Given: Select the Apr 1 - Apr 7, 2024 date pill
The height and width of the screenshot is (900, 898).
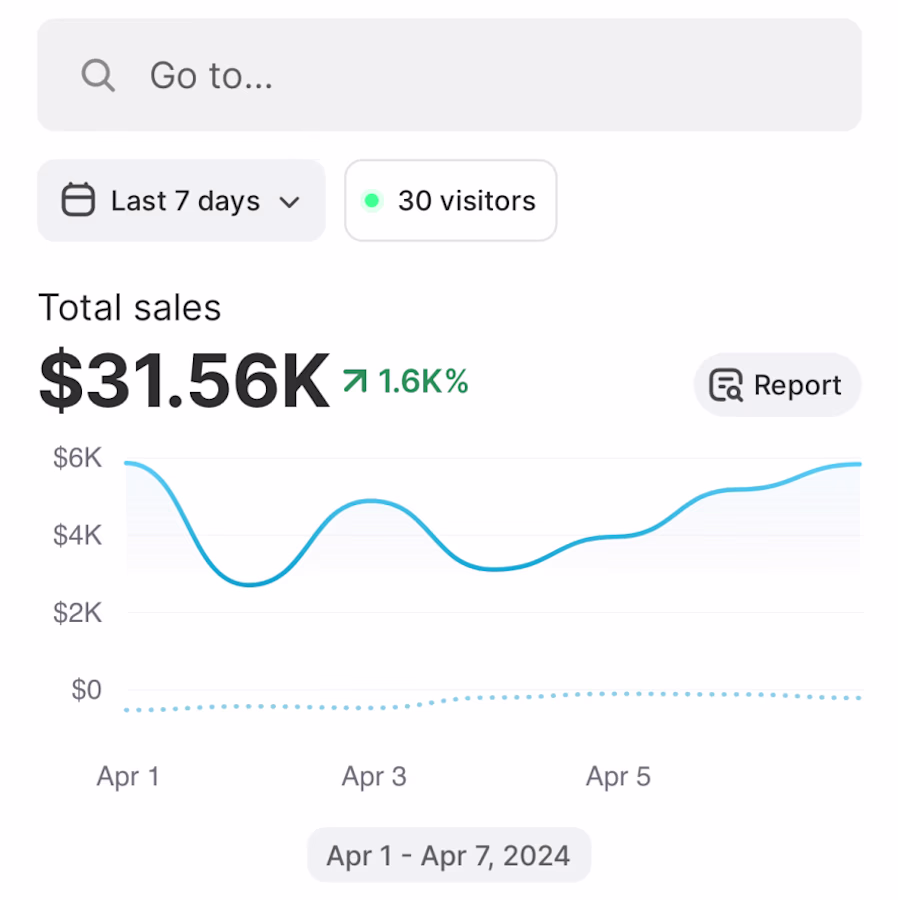Looking at the screenshot, I should click(x=449, y=855).
